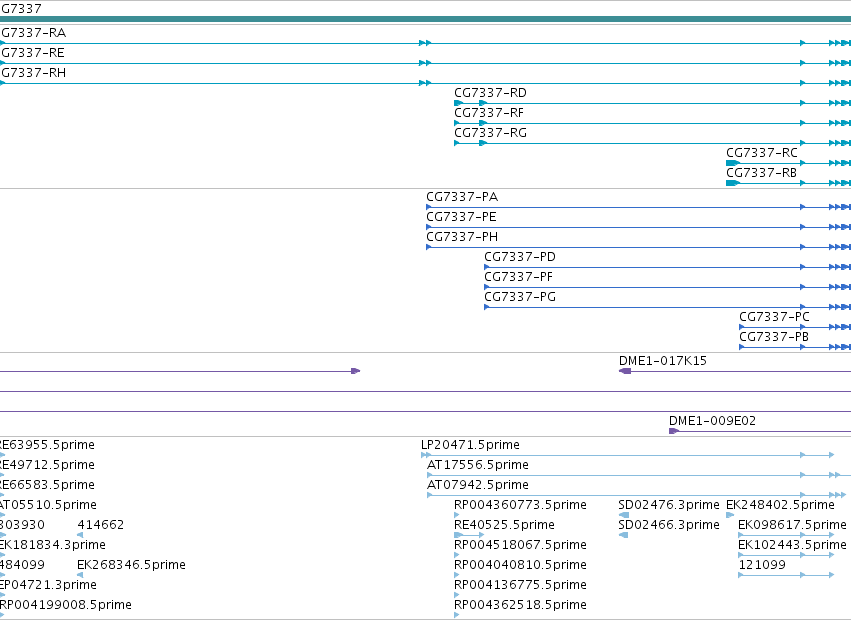Viewport: 851px width, 620px height.
Task: Select protein CG7337-PH
Action: point(462,237)
